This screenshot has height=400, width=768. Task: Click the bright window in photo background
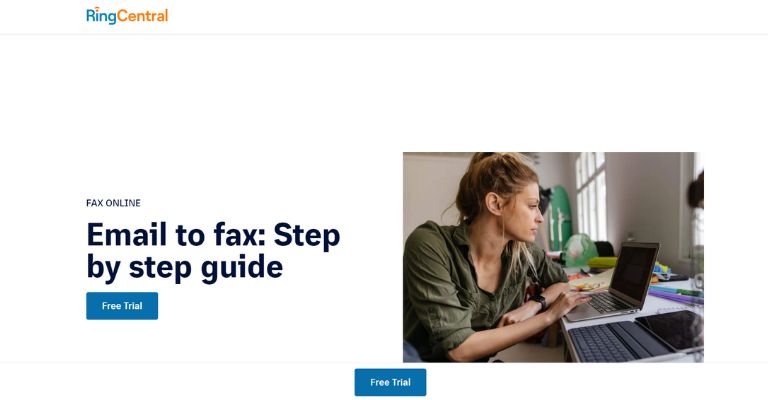point(591,196)
